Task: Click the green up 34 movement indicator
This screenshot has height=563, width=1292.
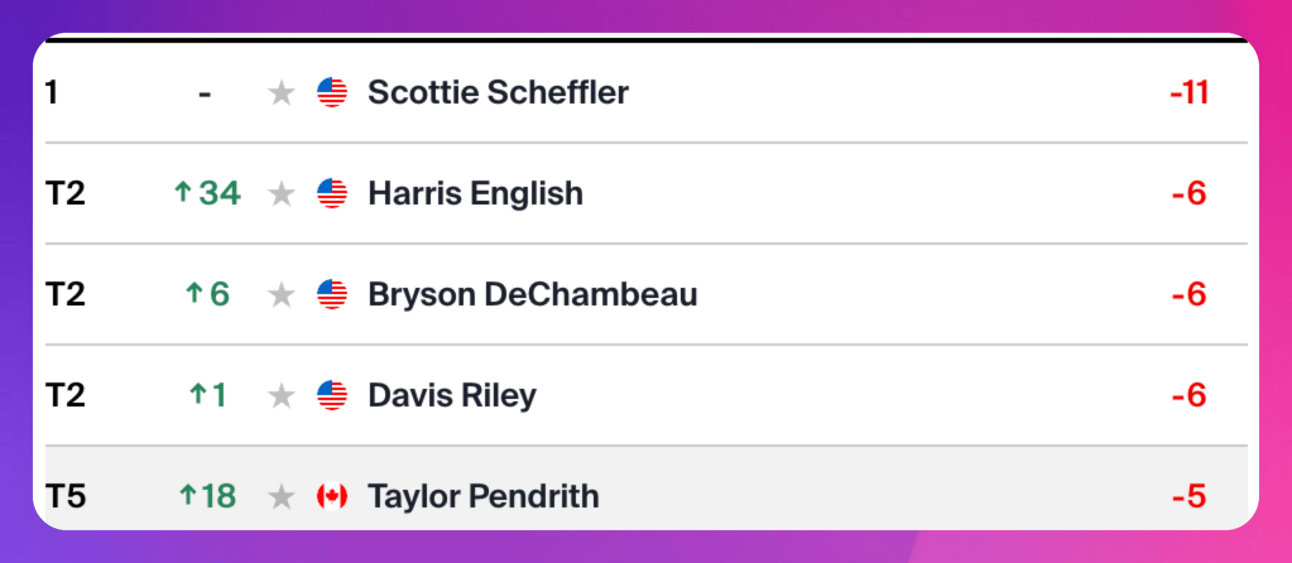Action: click(x=208, y=193)
